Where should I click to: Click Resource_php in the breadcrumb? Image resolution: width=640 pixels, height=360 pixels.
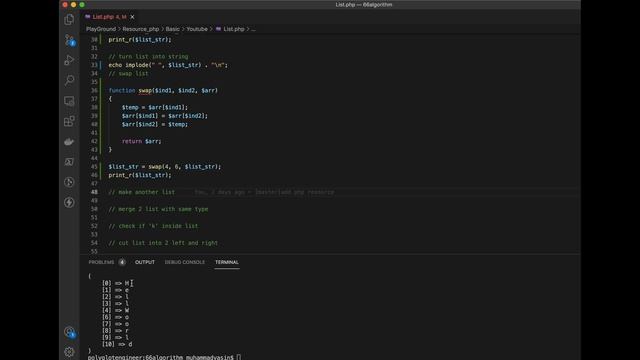tap(141, 29)
